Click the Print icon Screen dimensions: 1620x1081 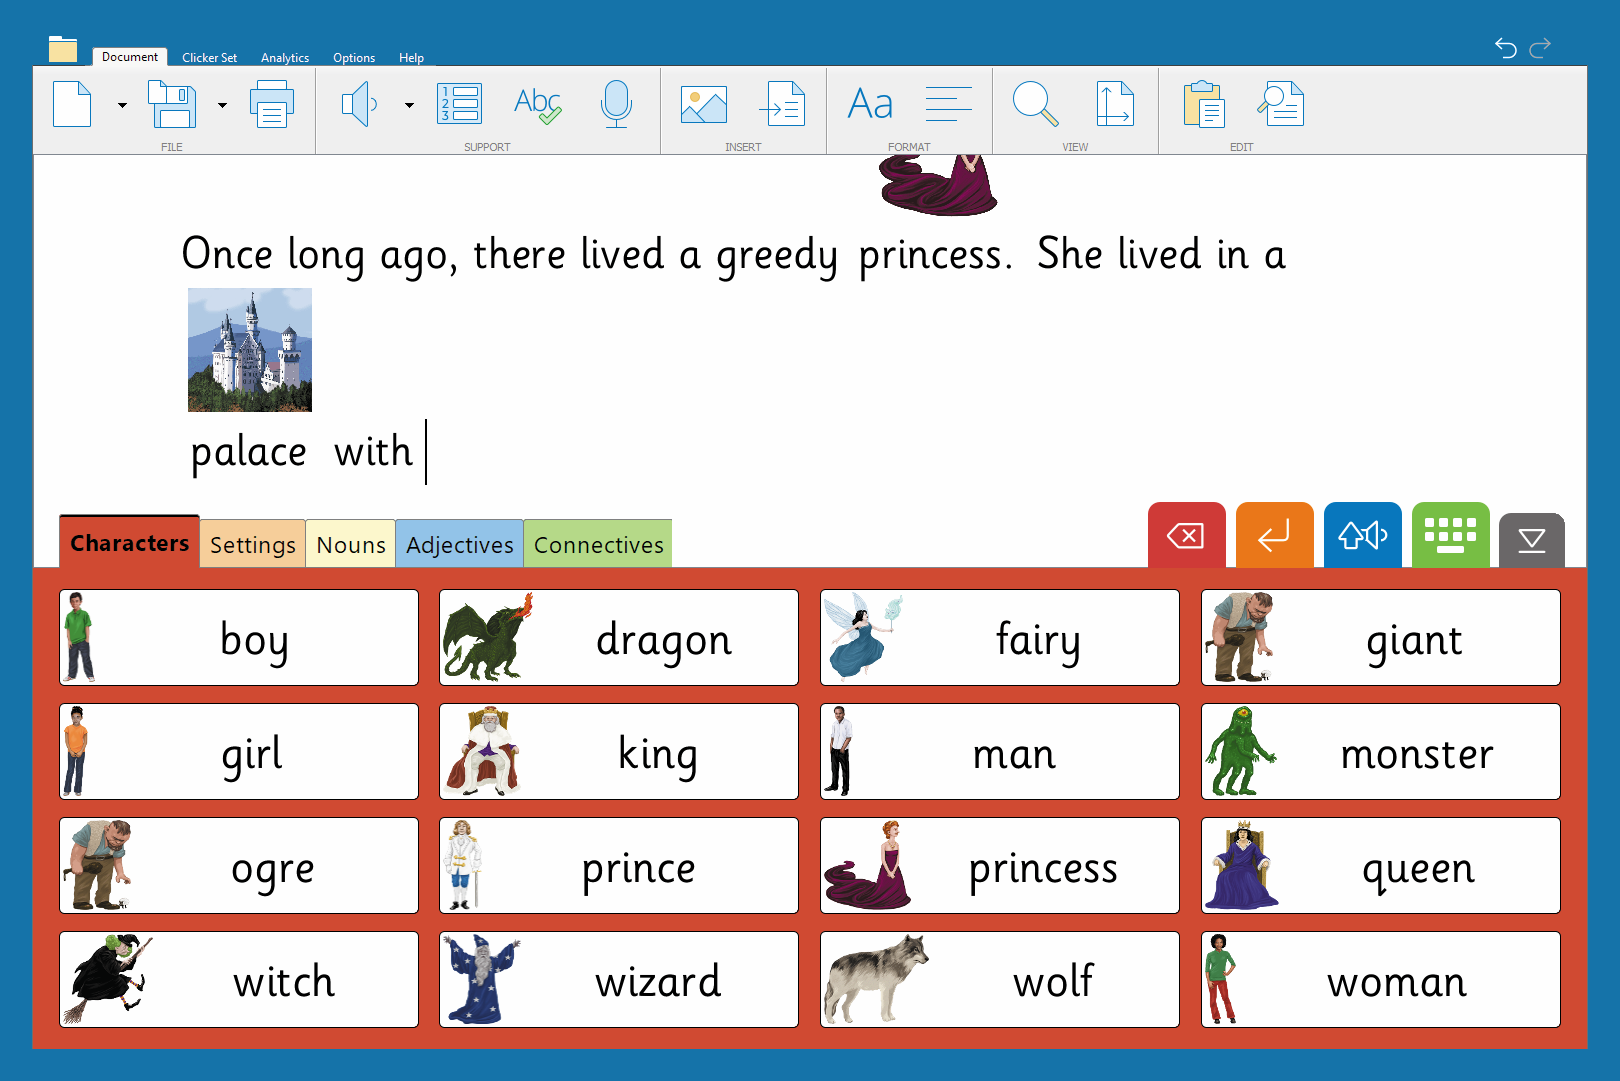click(272, 104)
